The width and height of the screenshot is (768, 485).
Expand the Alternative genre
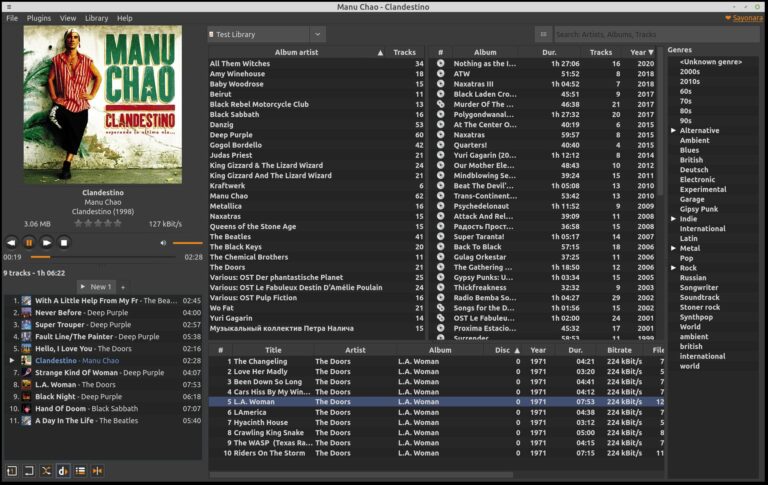[x=674, y=131]
